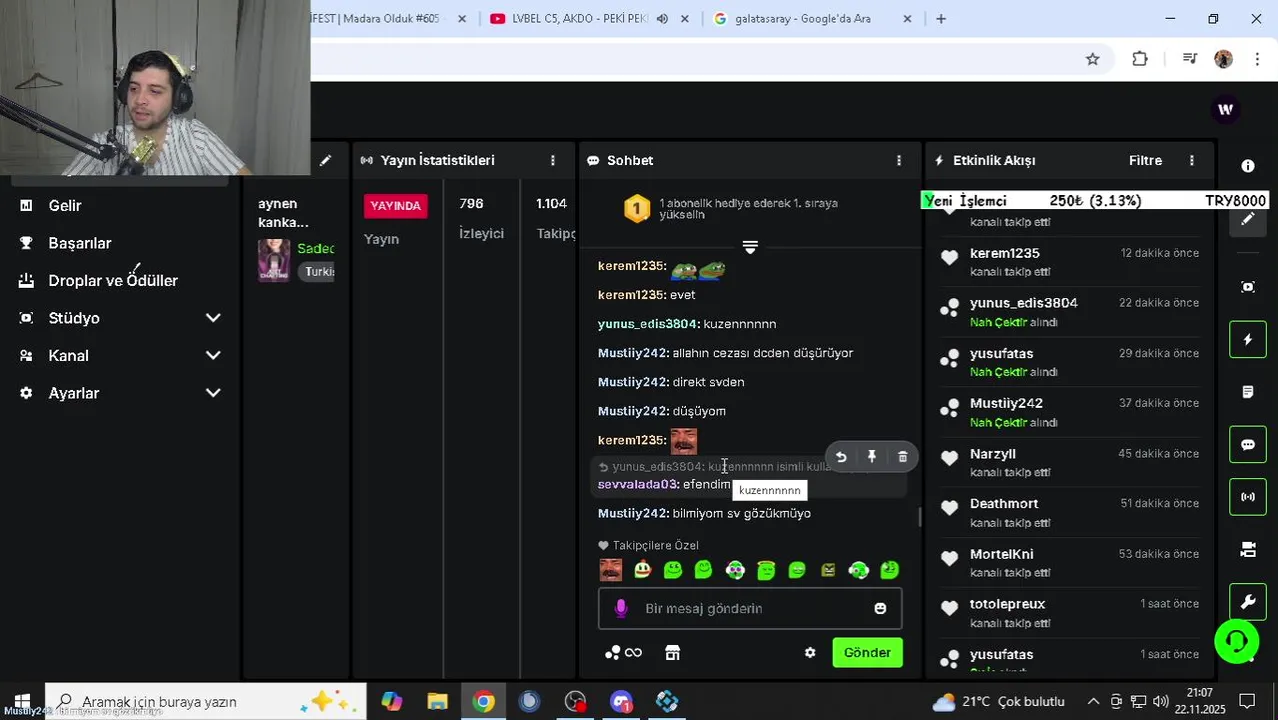Open the Discord icon in the taskbar
The width and height of the screenshot is (1278, 720).
tap(621, 702)
